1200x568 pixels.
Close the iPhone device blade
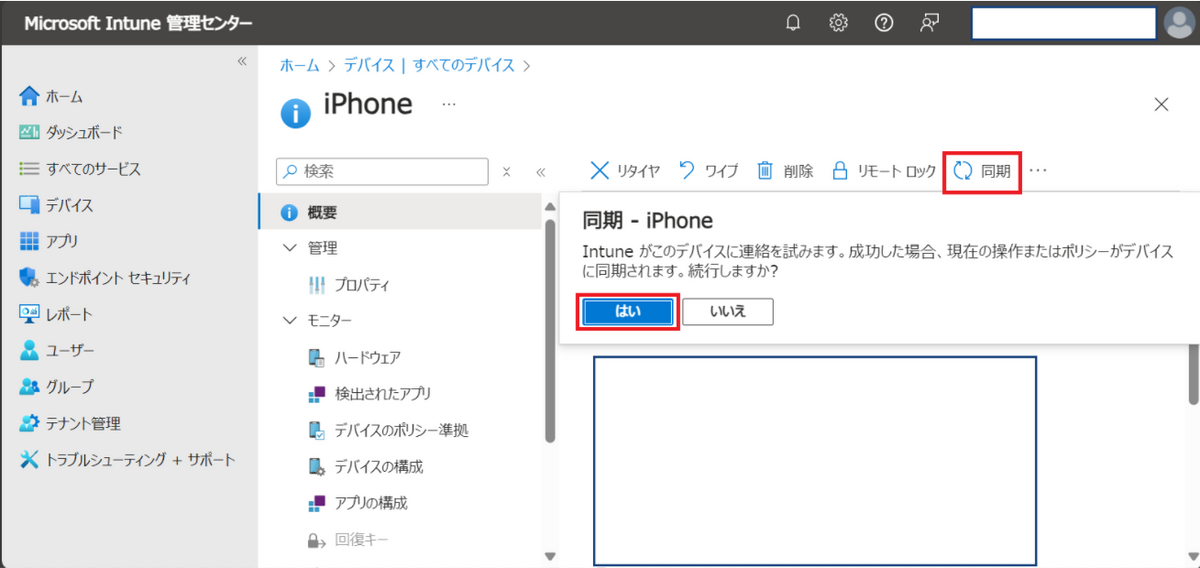click(1162, 104)
